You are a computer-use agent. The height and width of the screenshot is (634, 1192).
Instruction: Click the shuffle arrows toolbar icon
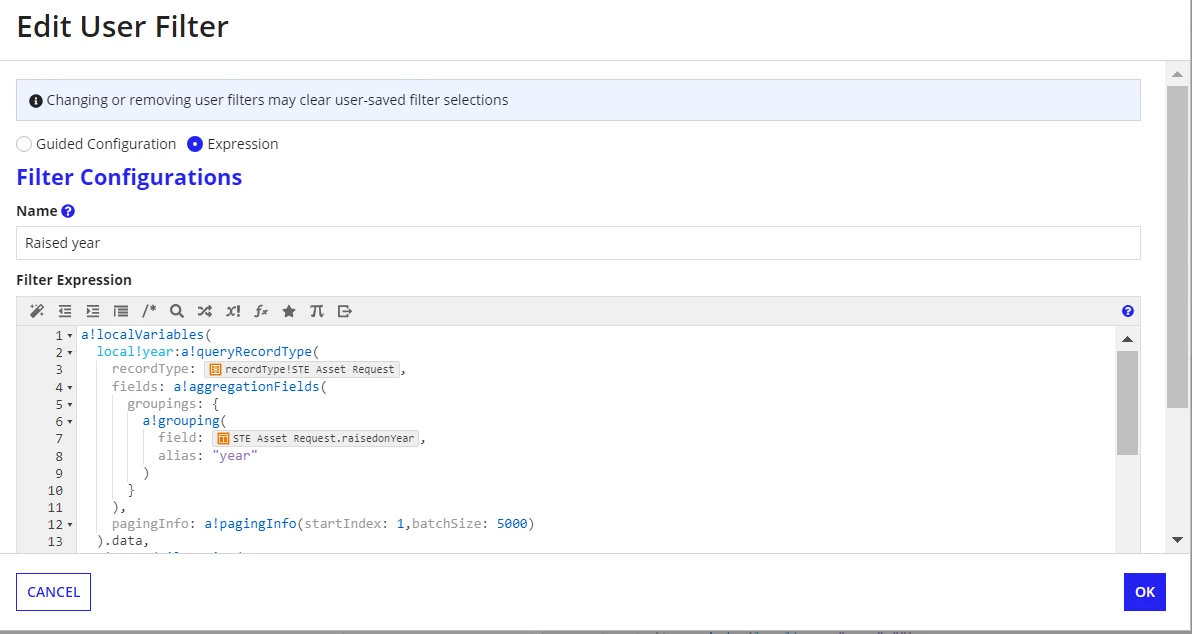(204, 311)
